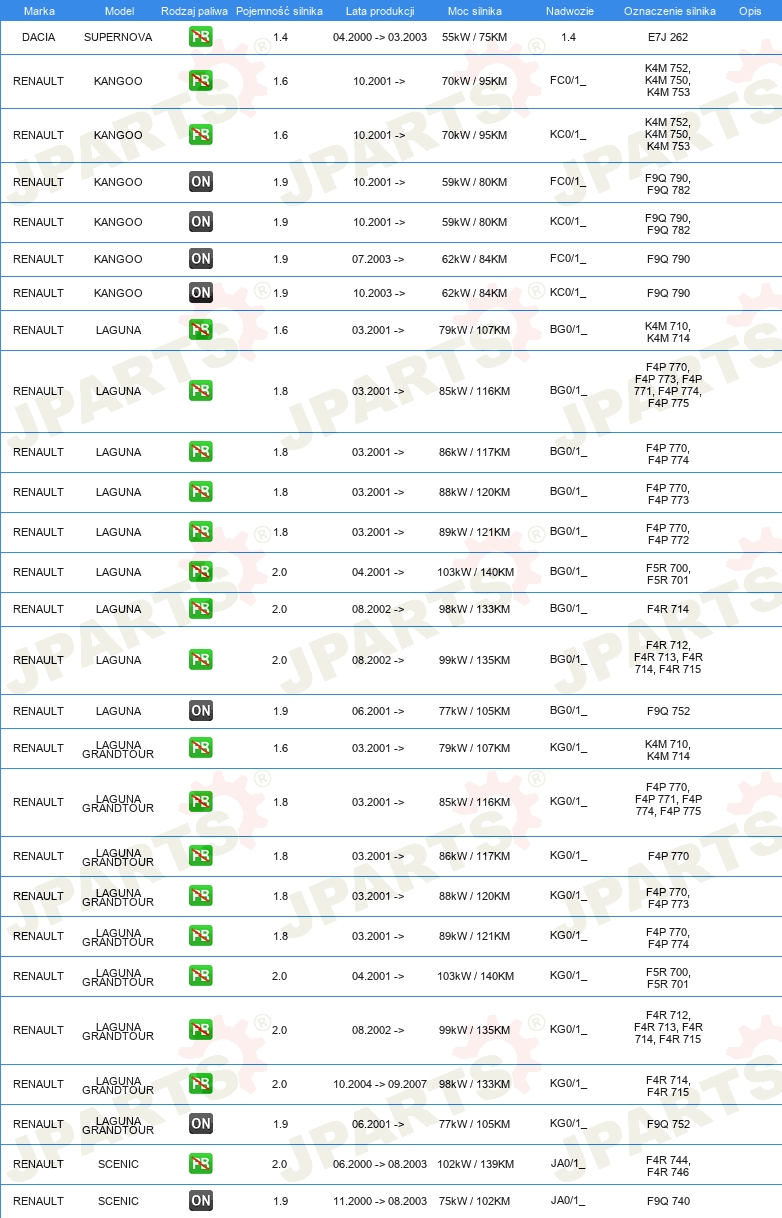782x1218 pixels.
Task: Select PB icon in Laguna 88kW BG0/1_ row
Action: click(x=201, y=492)
